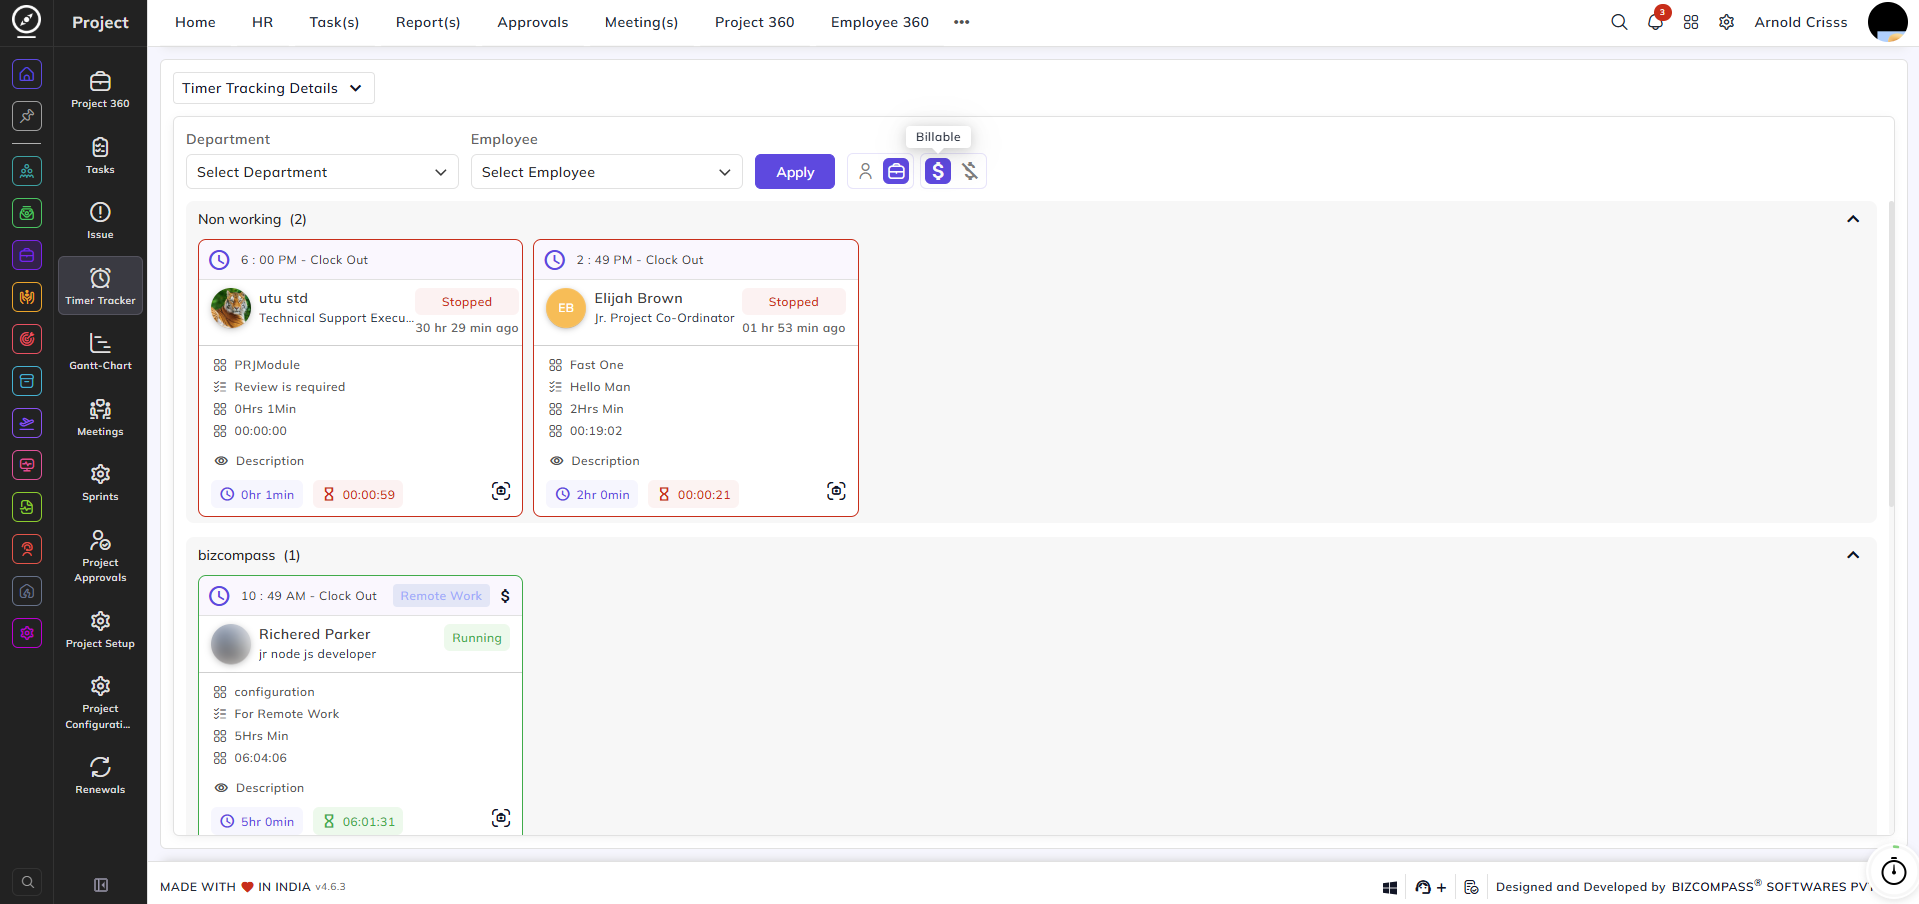Show Description on utu std card
This screenshot has height=904, width=1919.
coord(260,461)
